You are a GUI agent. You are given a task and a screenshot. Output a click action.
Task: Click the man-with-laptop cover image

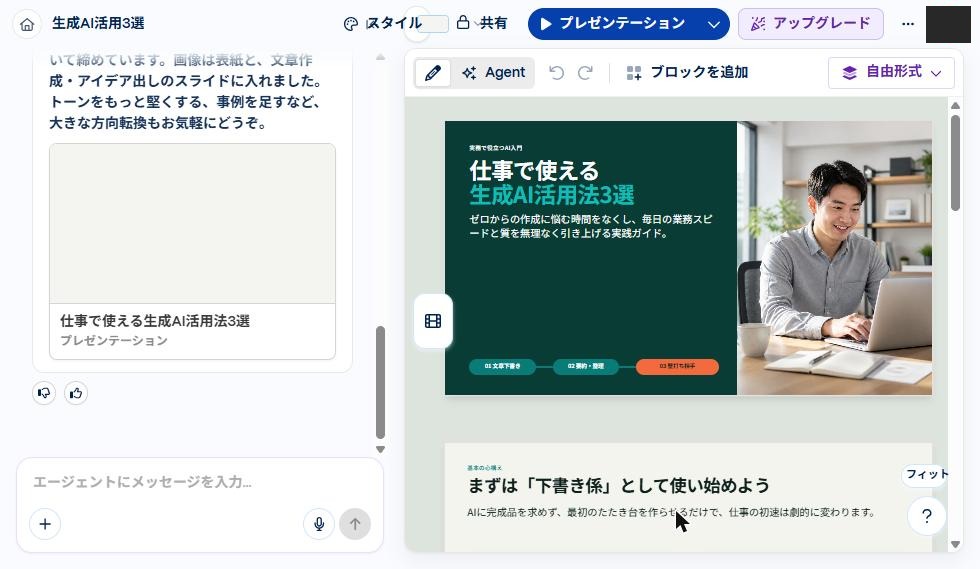click(834, 258)
